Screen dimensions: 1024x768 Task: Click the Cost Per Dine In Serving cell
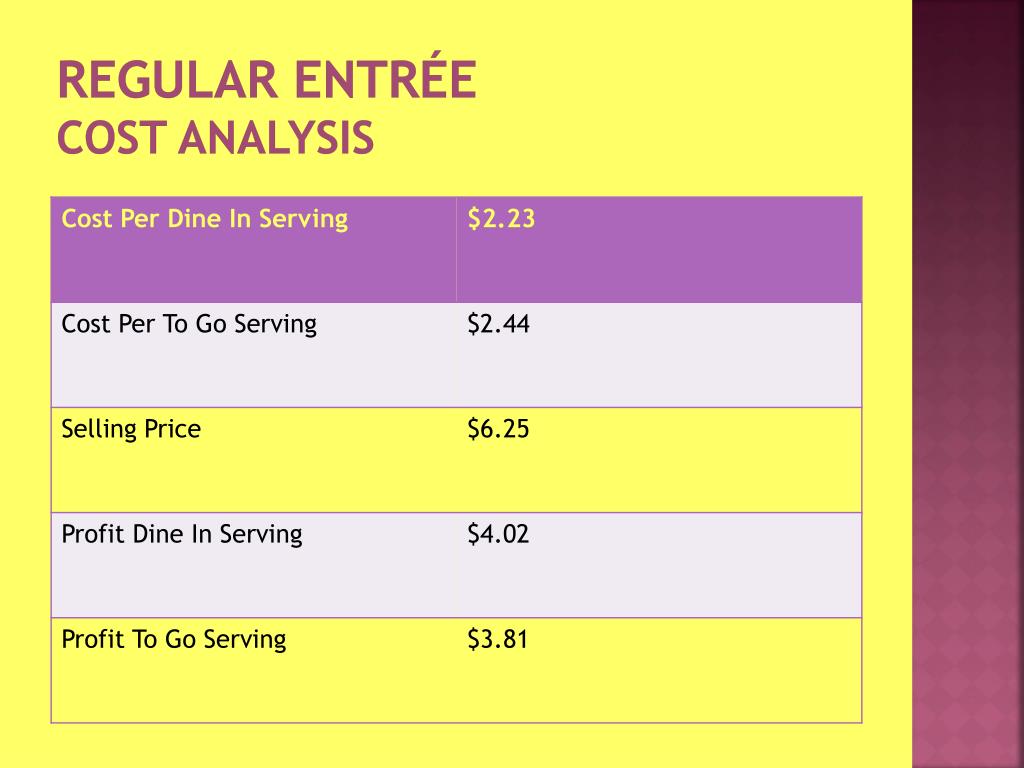[204, 219]
